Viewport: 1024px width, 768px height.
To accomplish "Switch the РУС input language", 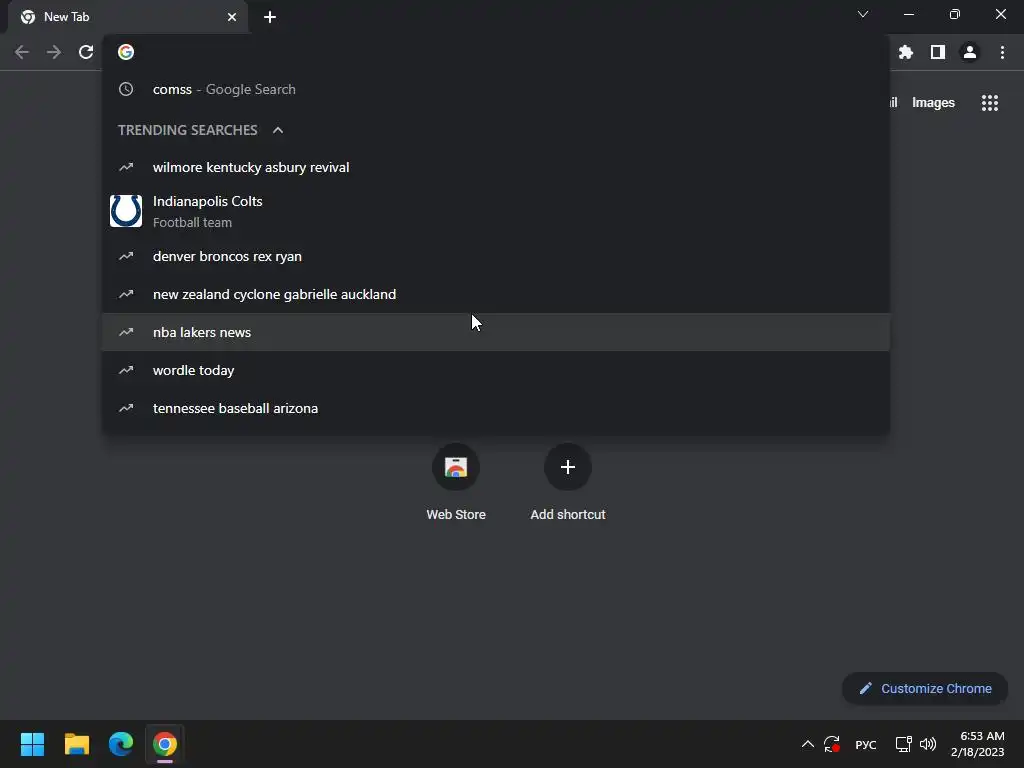I will [x=866, y=744].
